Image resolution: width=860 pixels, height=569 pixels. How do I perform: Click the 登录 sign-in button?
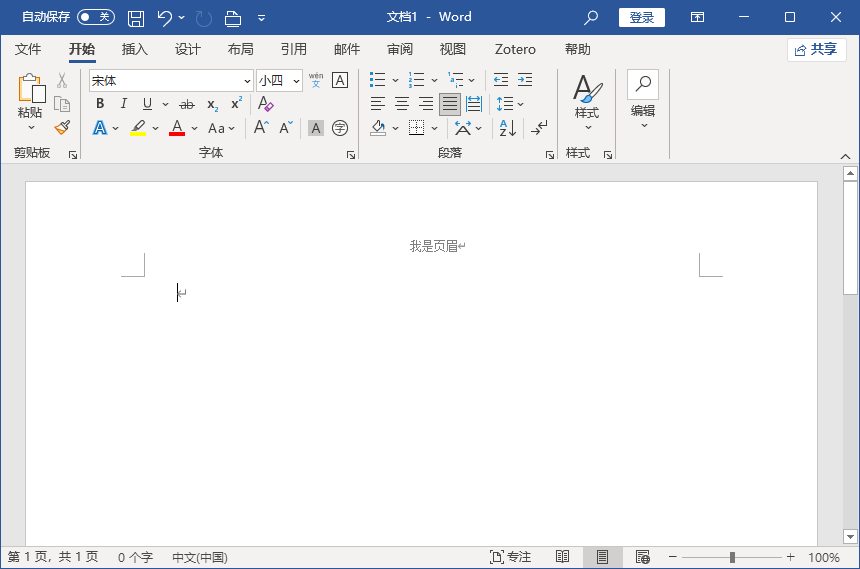(642, 18)
